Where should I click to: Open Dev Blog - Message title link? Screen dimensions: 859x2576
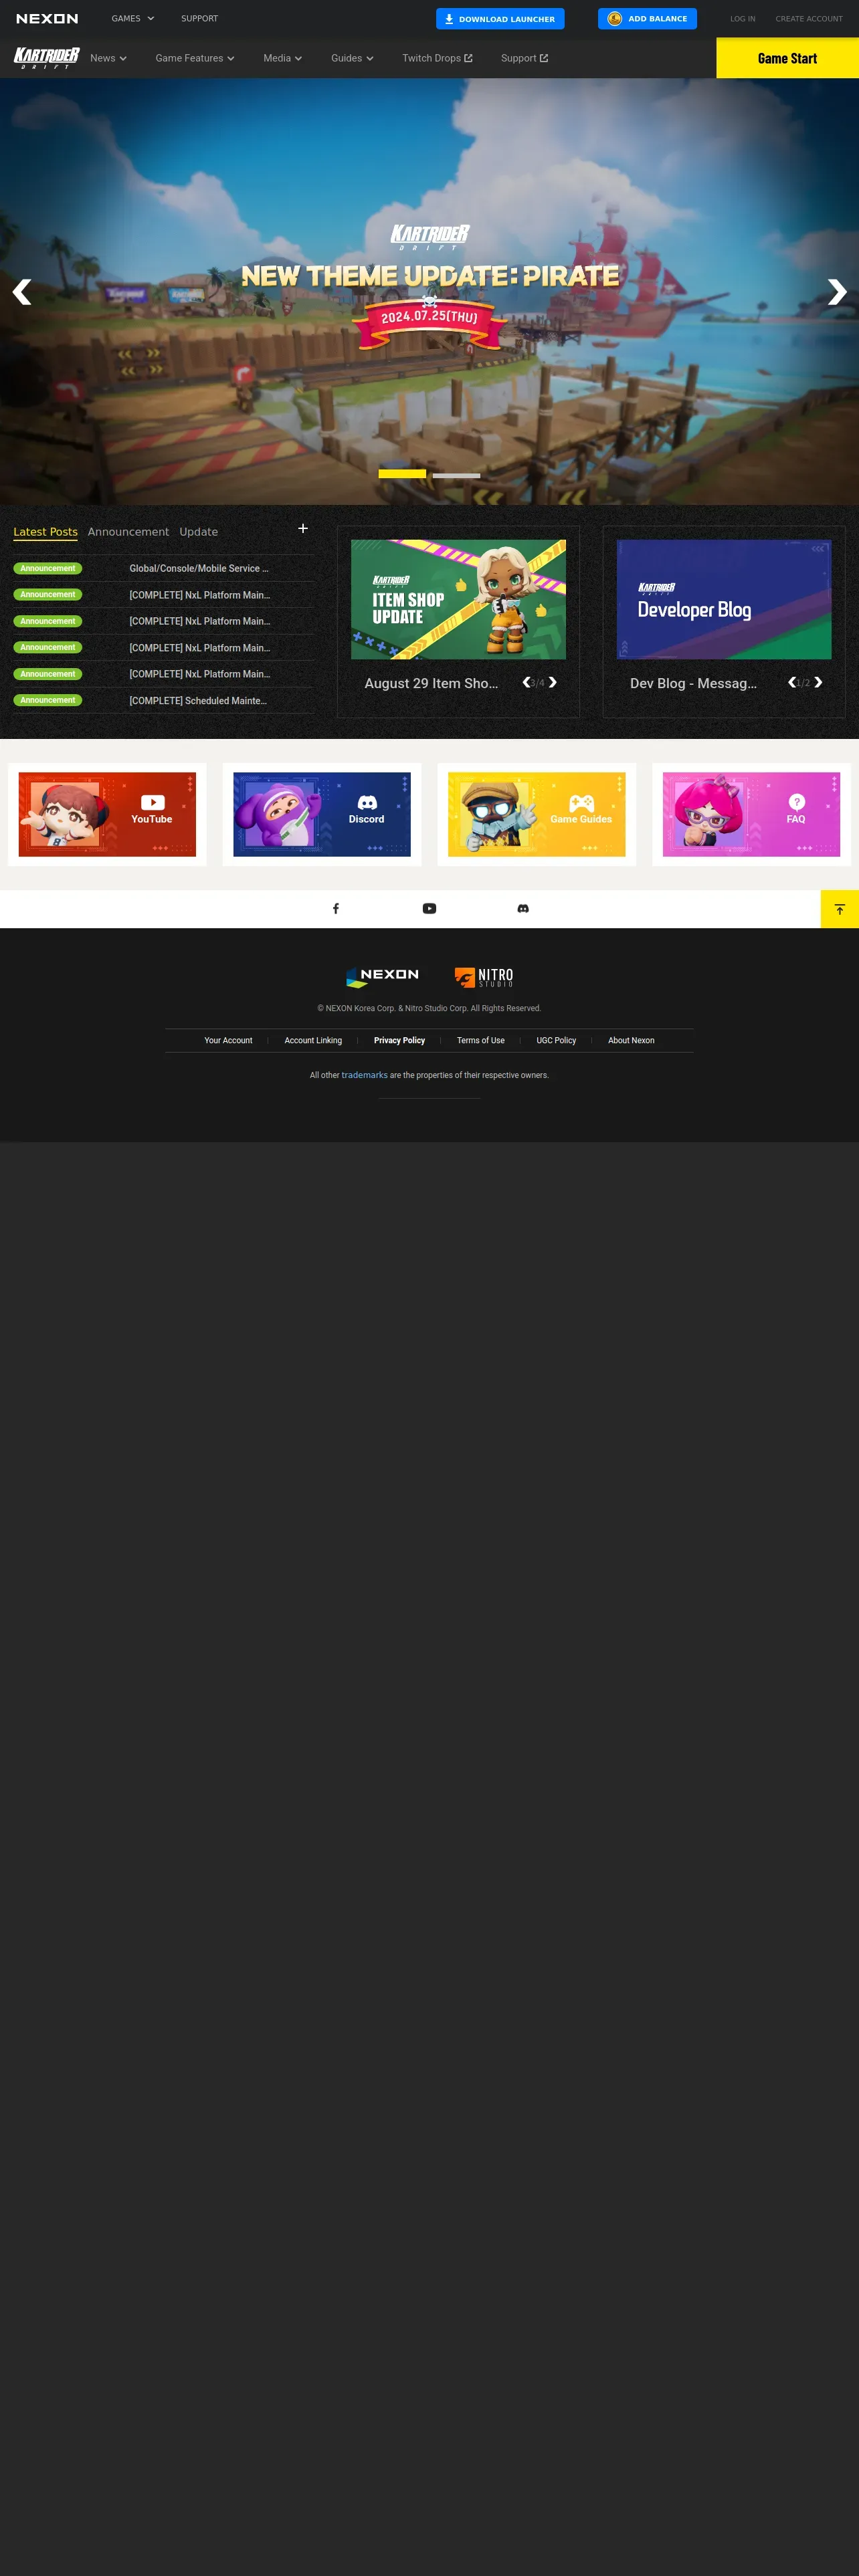tap(693, 683)
